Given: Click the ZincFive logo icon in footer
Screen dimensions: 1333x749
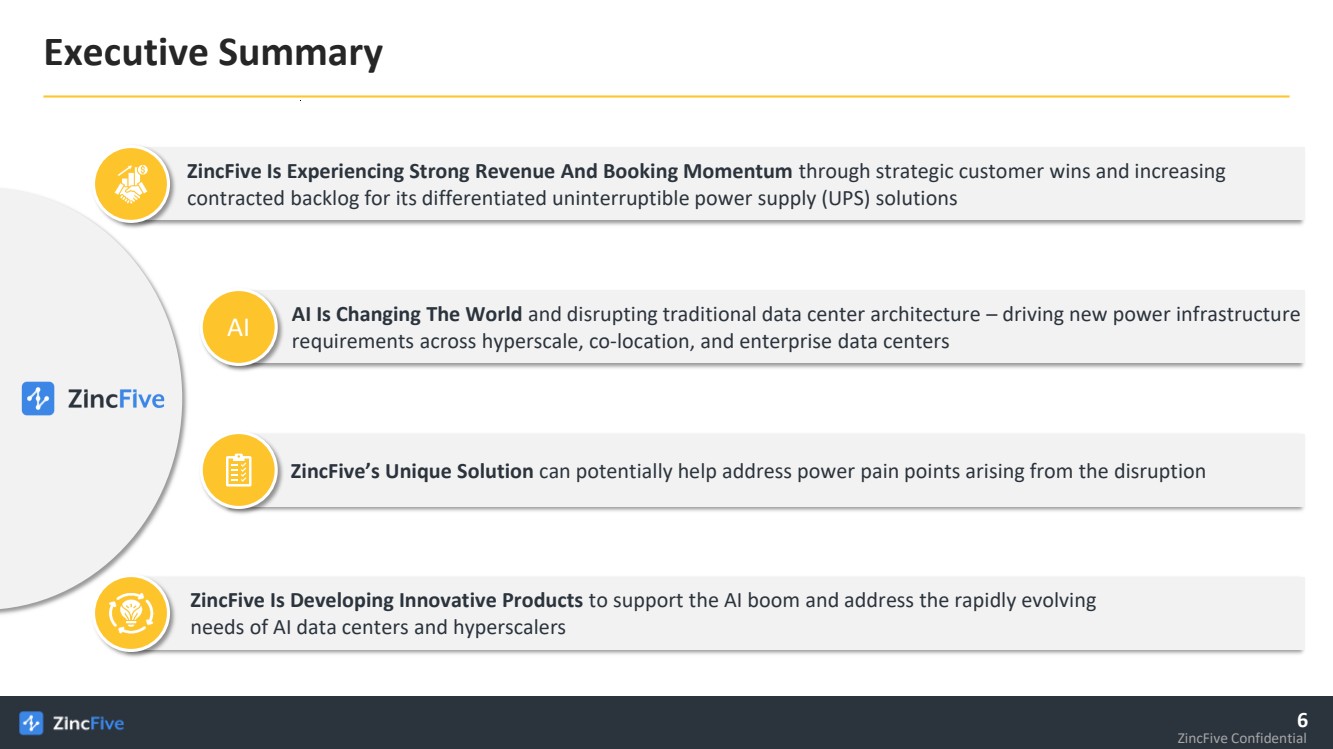Looking at the screenshot, I should (31, 723).
